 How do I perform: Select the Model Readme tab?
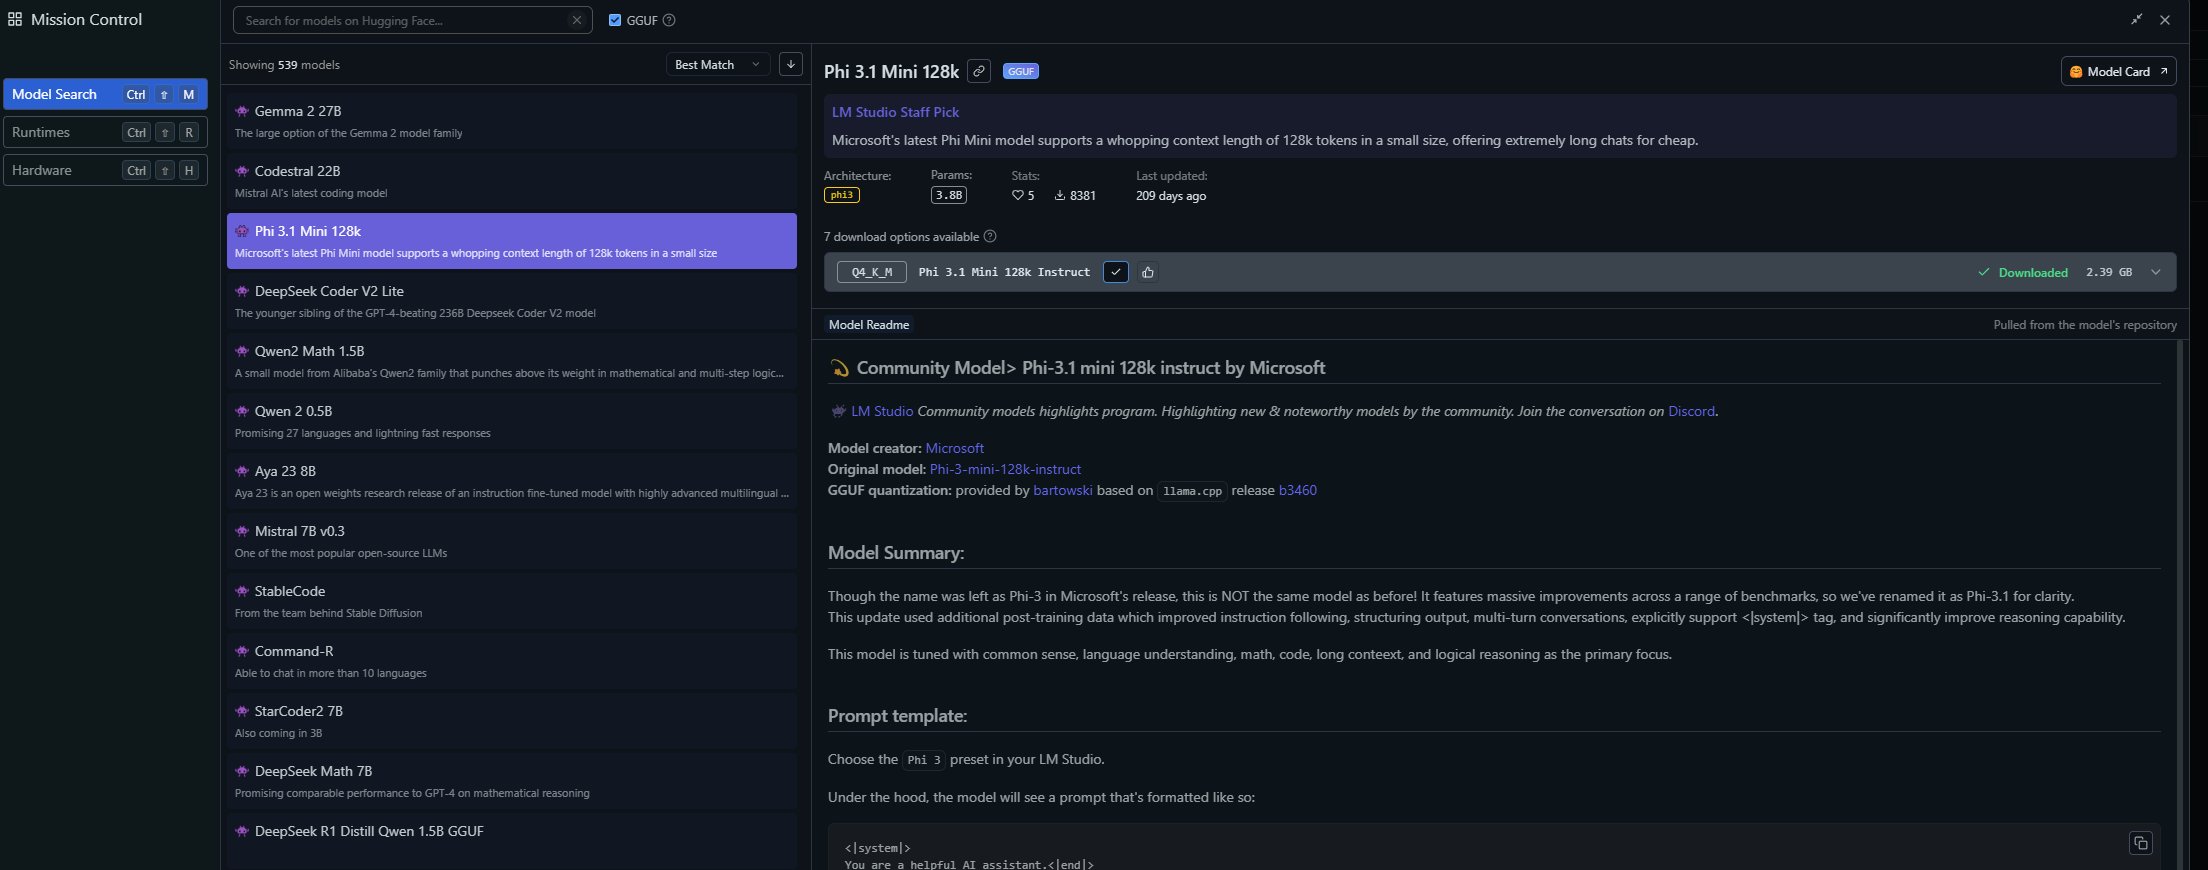869,324
